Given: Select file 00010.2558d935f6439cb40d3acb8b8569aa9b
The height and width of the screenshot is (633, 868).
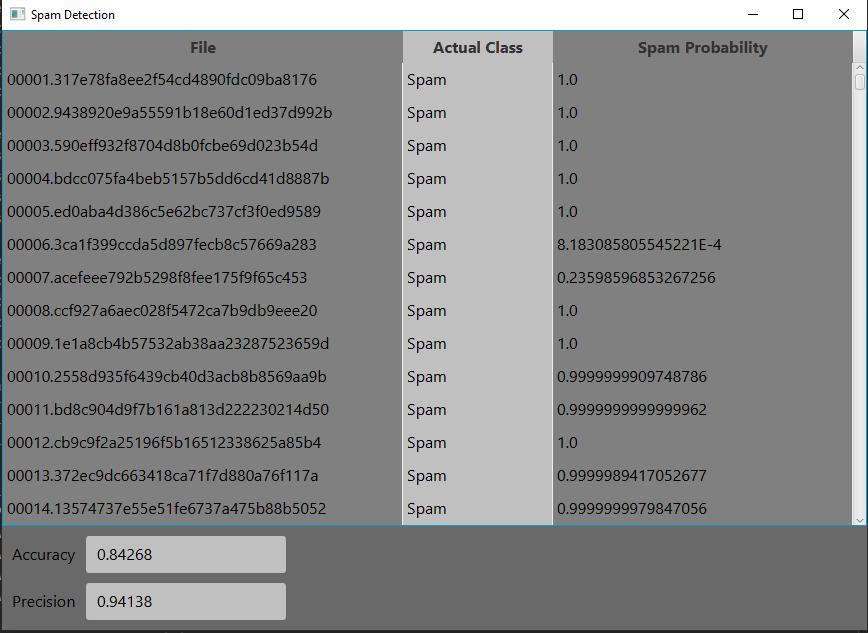Looking at the screenshot, I should click(x=167, y=377).
